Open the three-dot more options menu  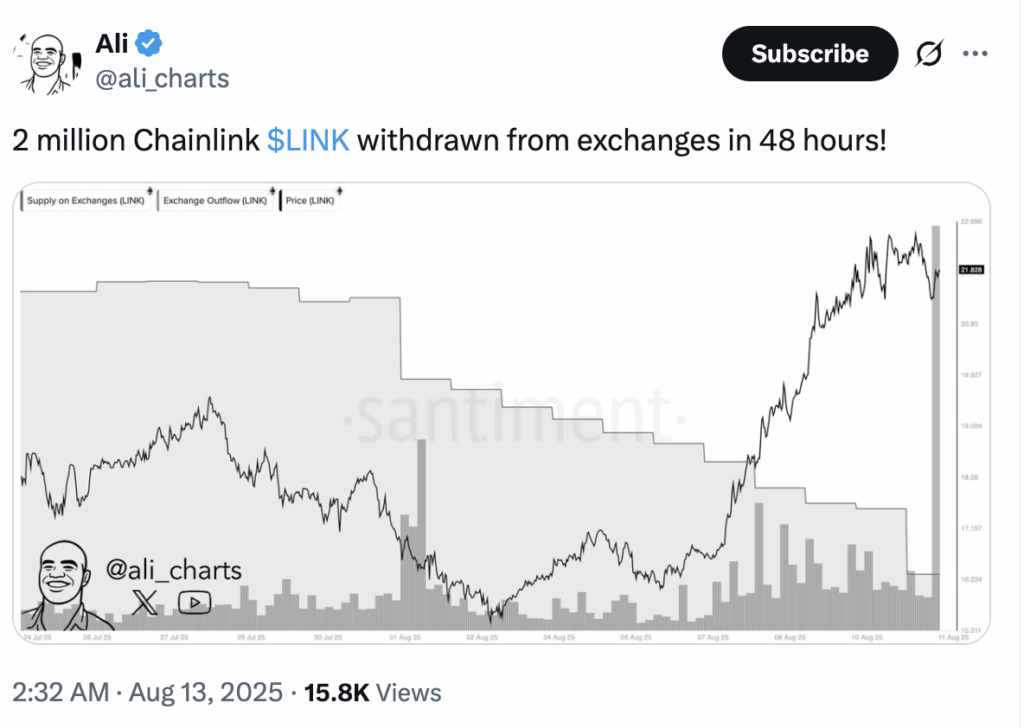[x=975, y=54]
